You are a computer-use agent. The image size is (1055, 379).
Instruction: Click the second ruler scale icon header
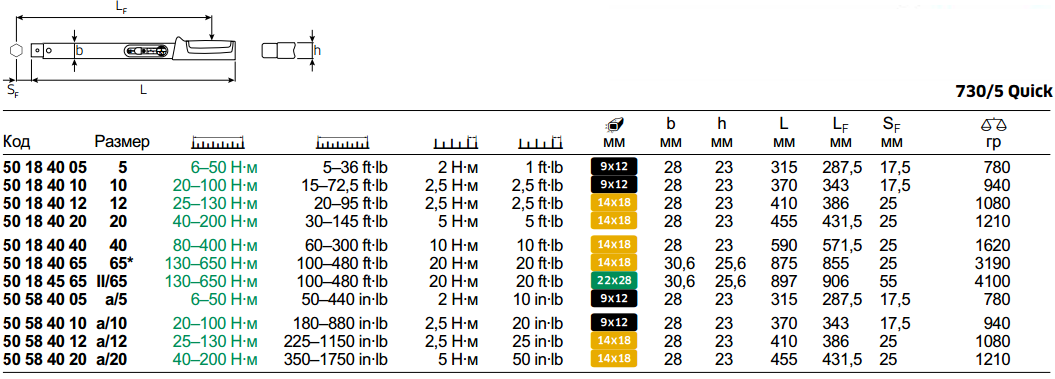pos(343,143)
